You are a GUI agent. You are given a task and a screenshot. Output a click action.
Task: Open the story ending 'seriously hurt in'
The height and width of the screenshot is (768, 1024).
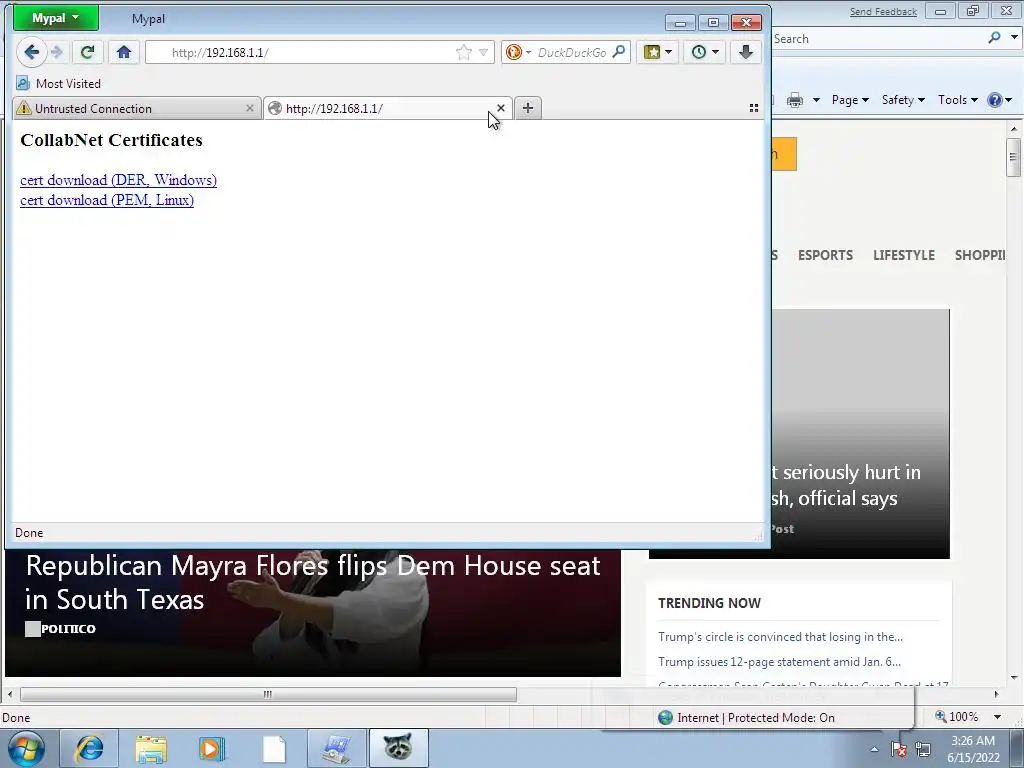pyautogui.click(x=846, y=485)
